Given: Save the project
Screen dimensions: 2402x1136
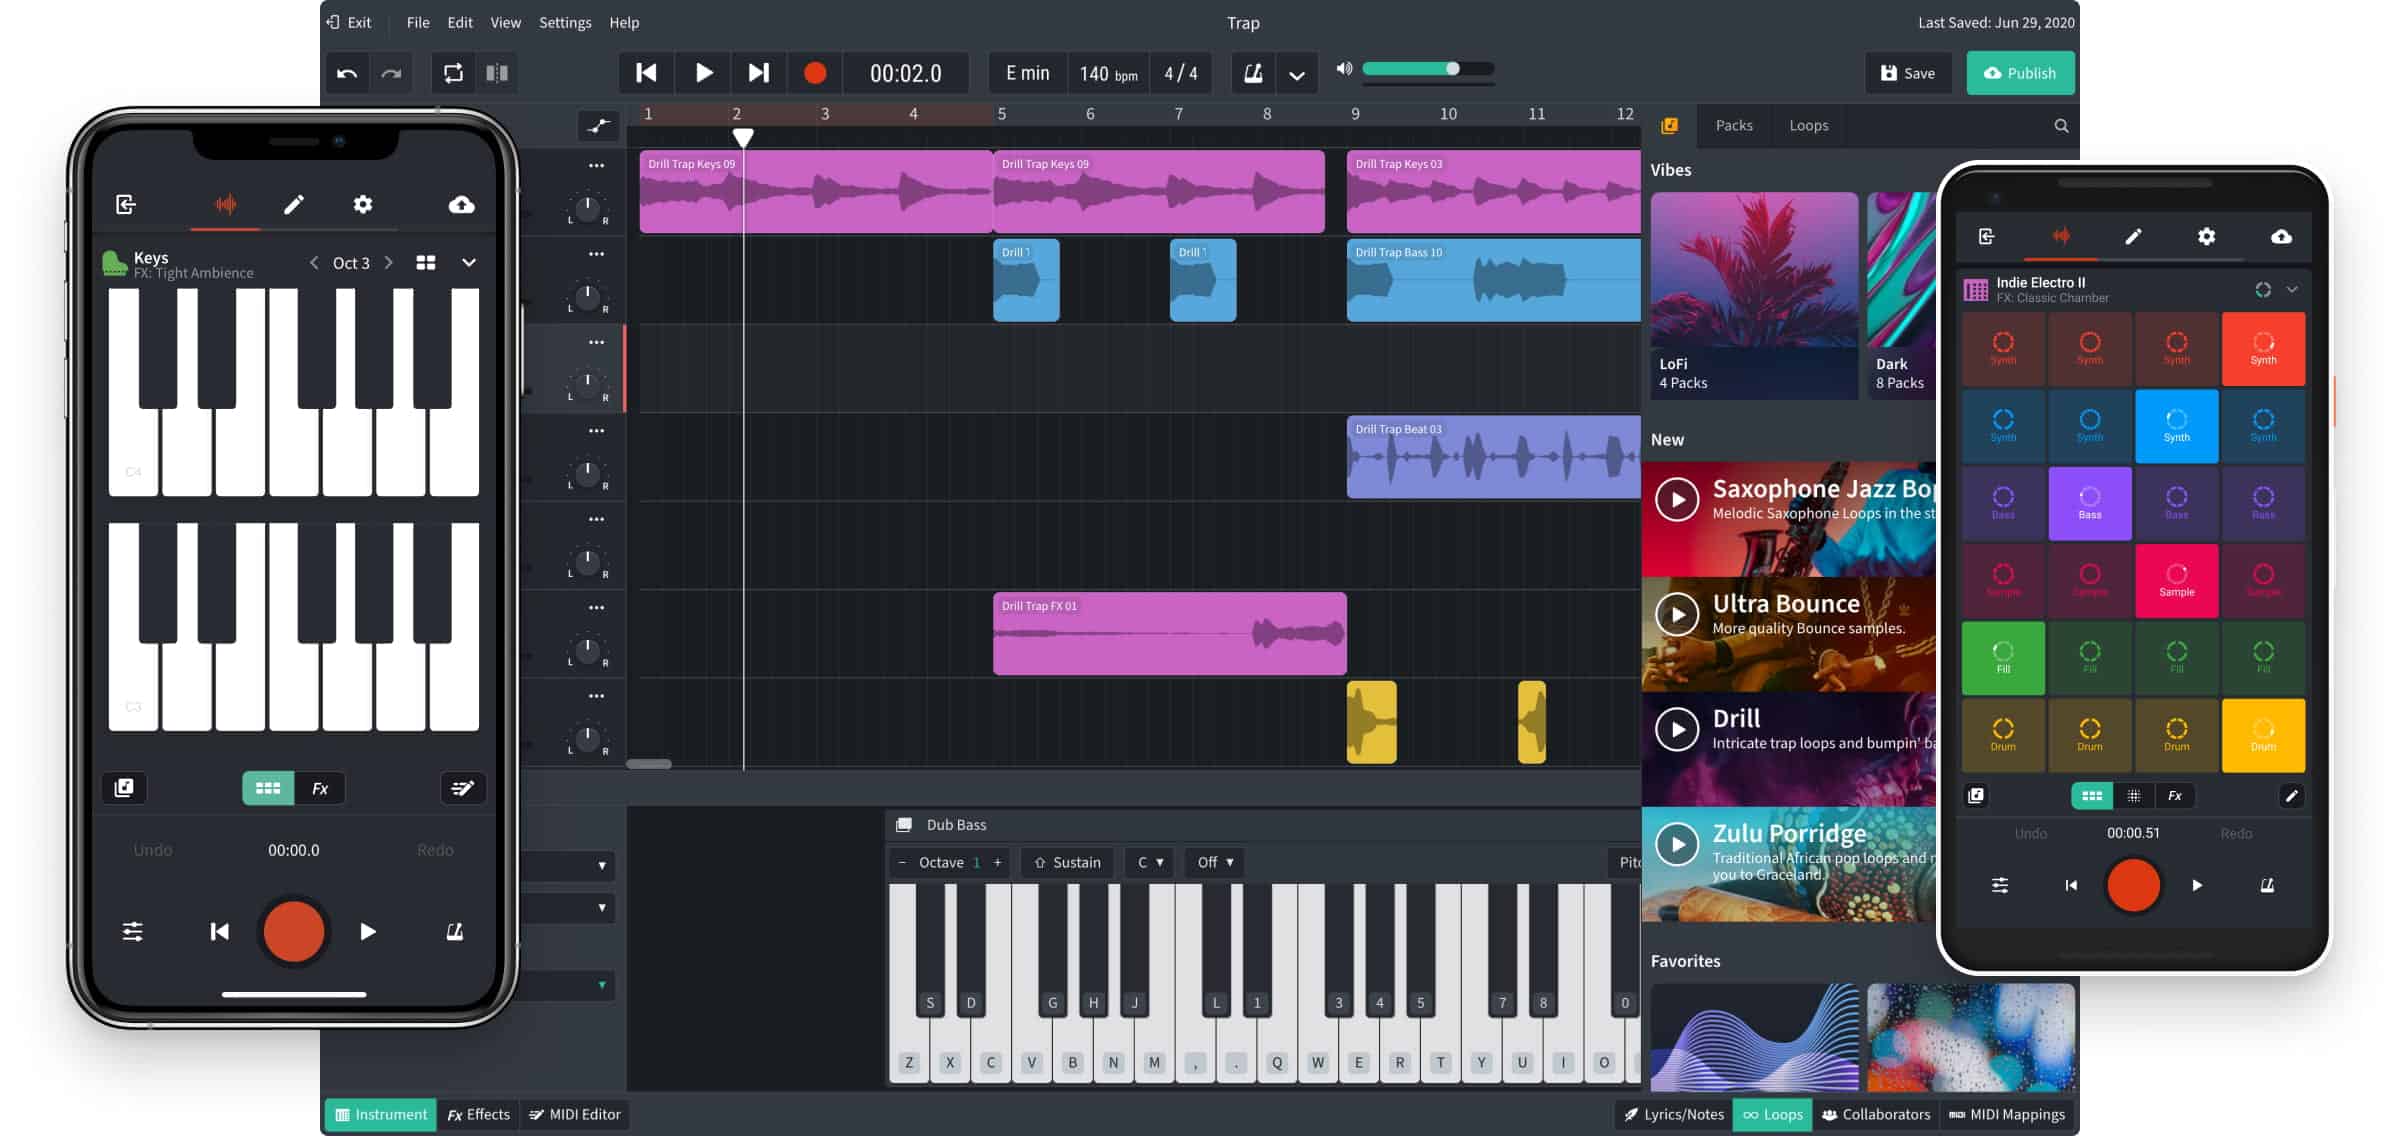Looking at the screenshot, I should 1908,72.
